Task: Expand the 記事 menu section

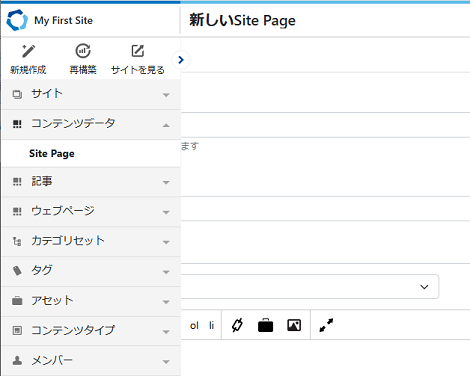Action: pos(91,182)
